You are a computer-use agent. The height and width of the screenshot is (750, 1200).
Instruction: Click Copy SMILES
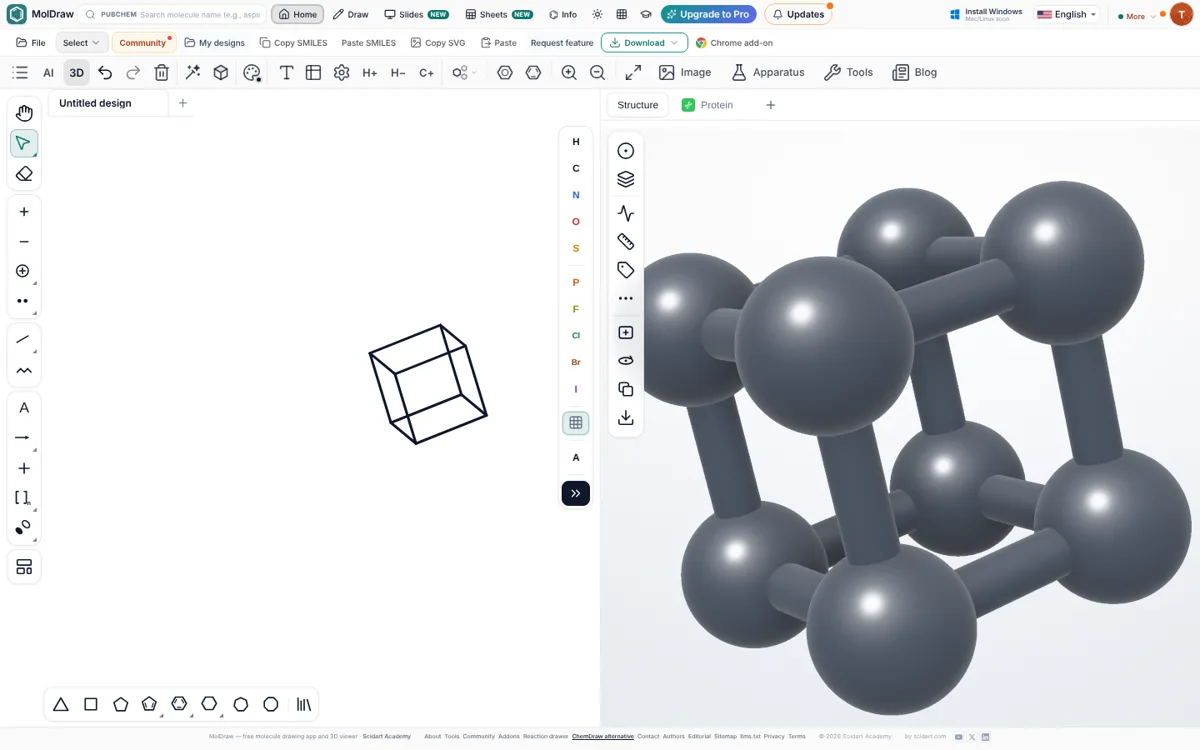coord(293,43)
